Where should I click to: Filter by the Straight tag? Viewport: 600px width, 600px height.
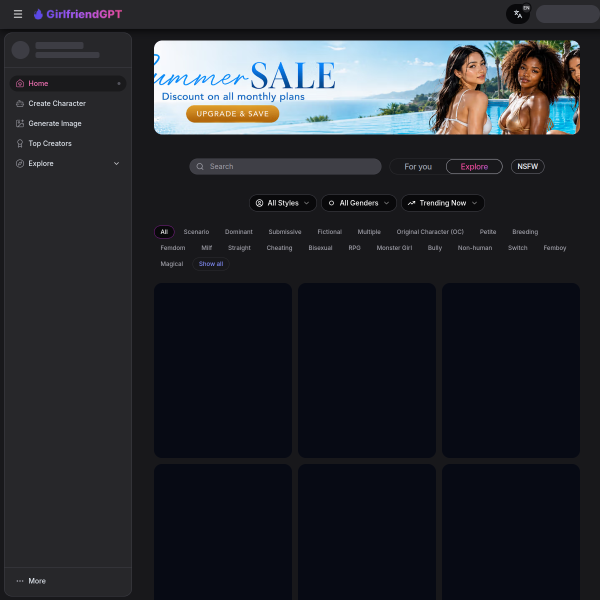(239, 248)
